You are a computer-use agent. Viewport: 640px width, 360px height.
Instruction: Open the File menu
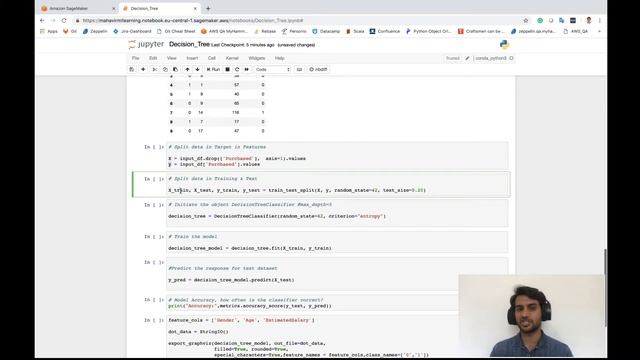coord(136,58)
